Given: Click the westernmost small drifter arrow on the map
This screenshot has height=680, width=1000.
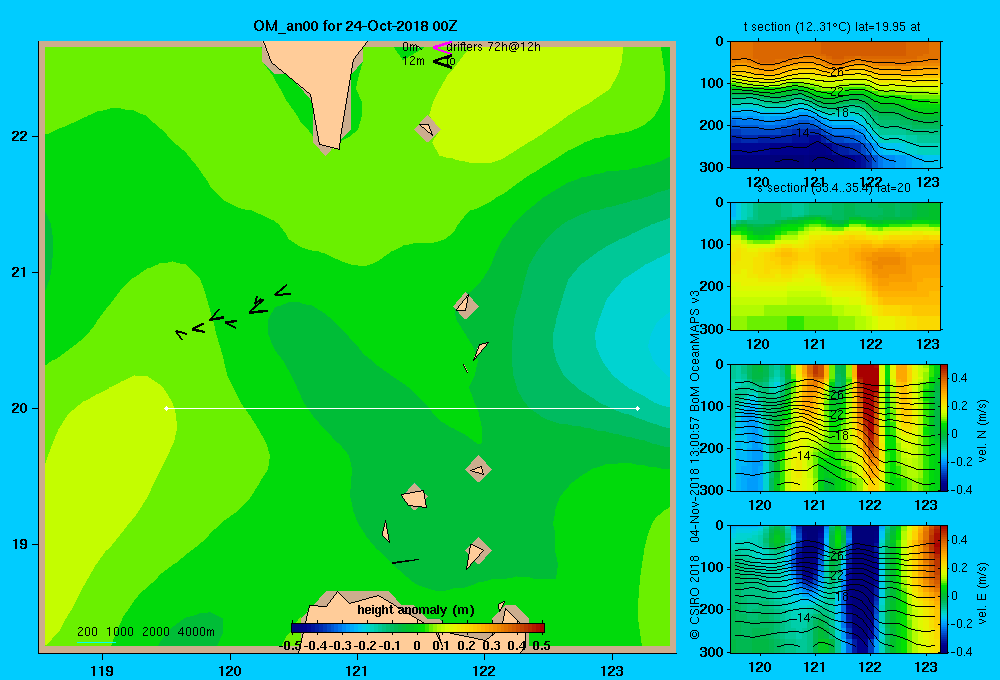Looking at the screenshot, I should point(181,334).
